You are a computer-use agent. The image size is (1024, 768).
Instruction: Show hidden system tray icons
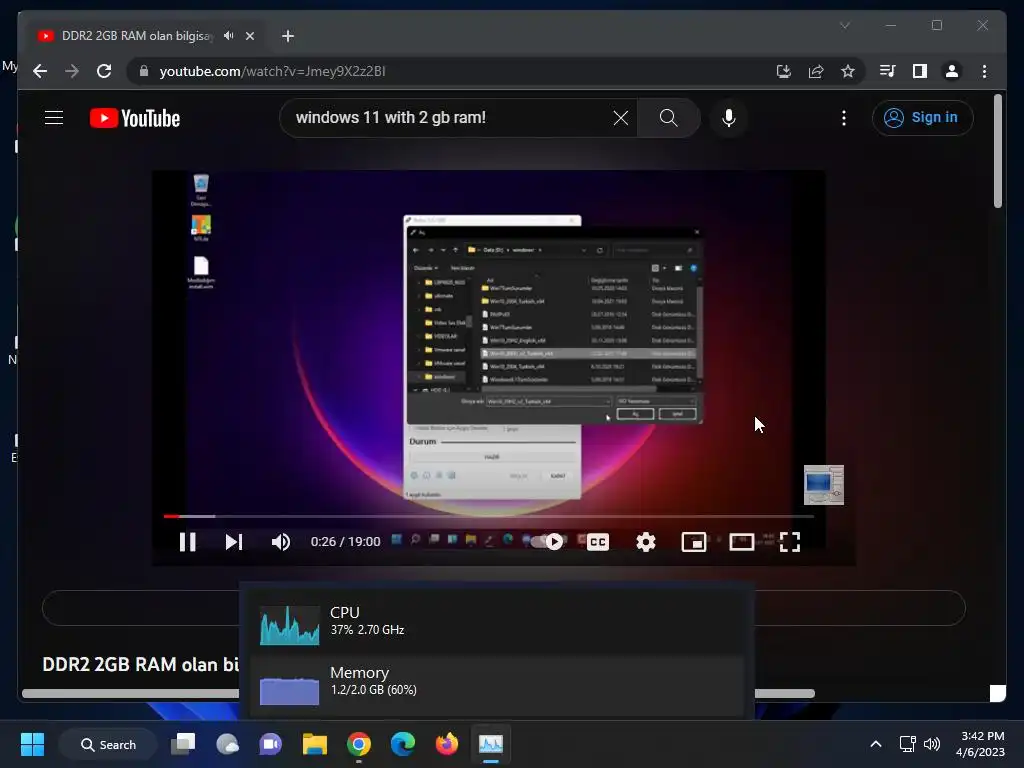pos(876,744)
